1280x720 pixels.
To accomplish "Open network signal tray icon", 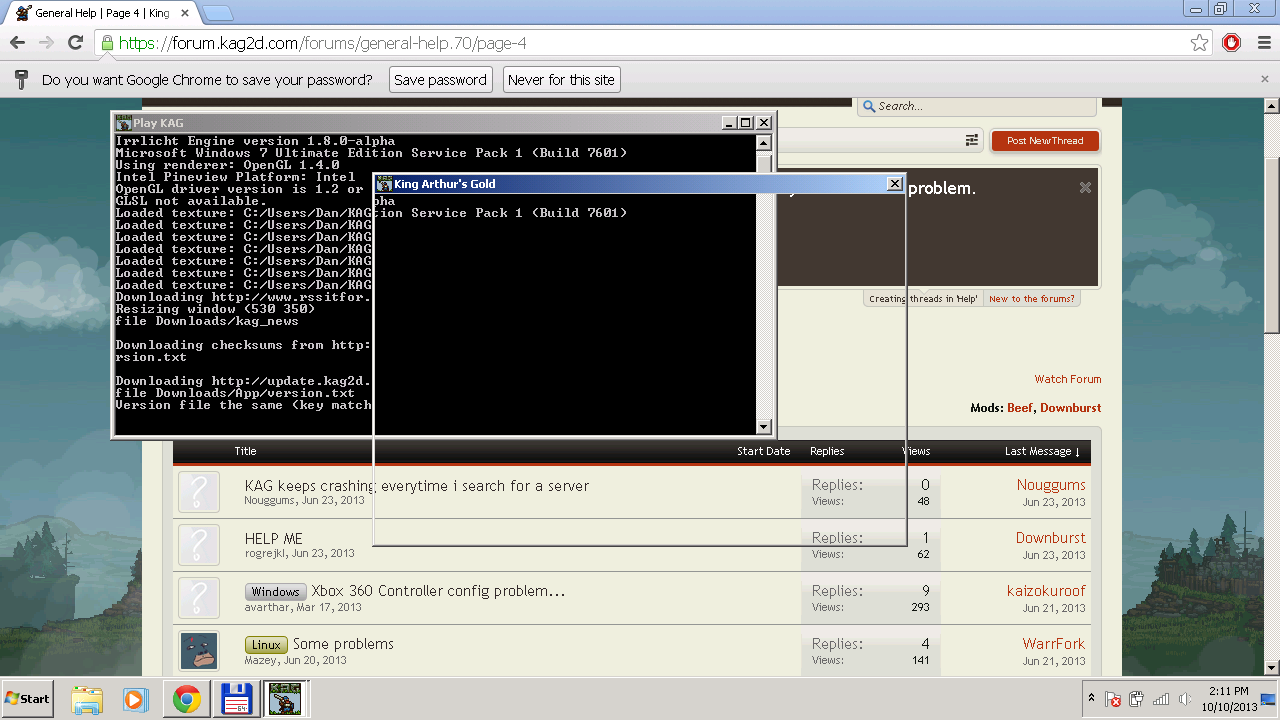I will point(1161,699).
